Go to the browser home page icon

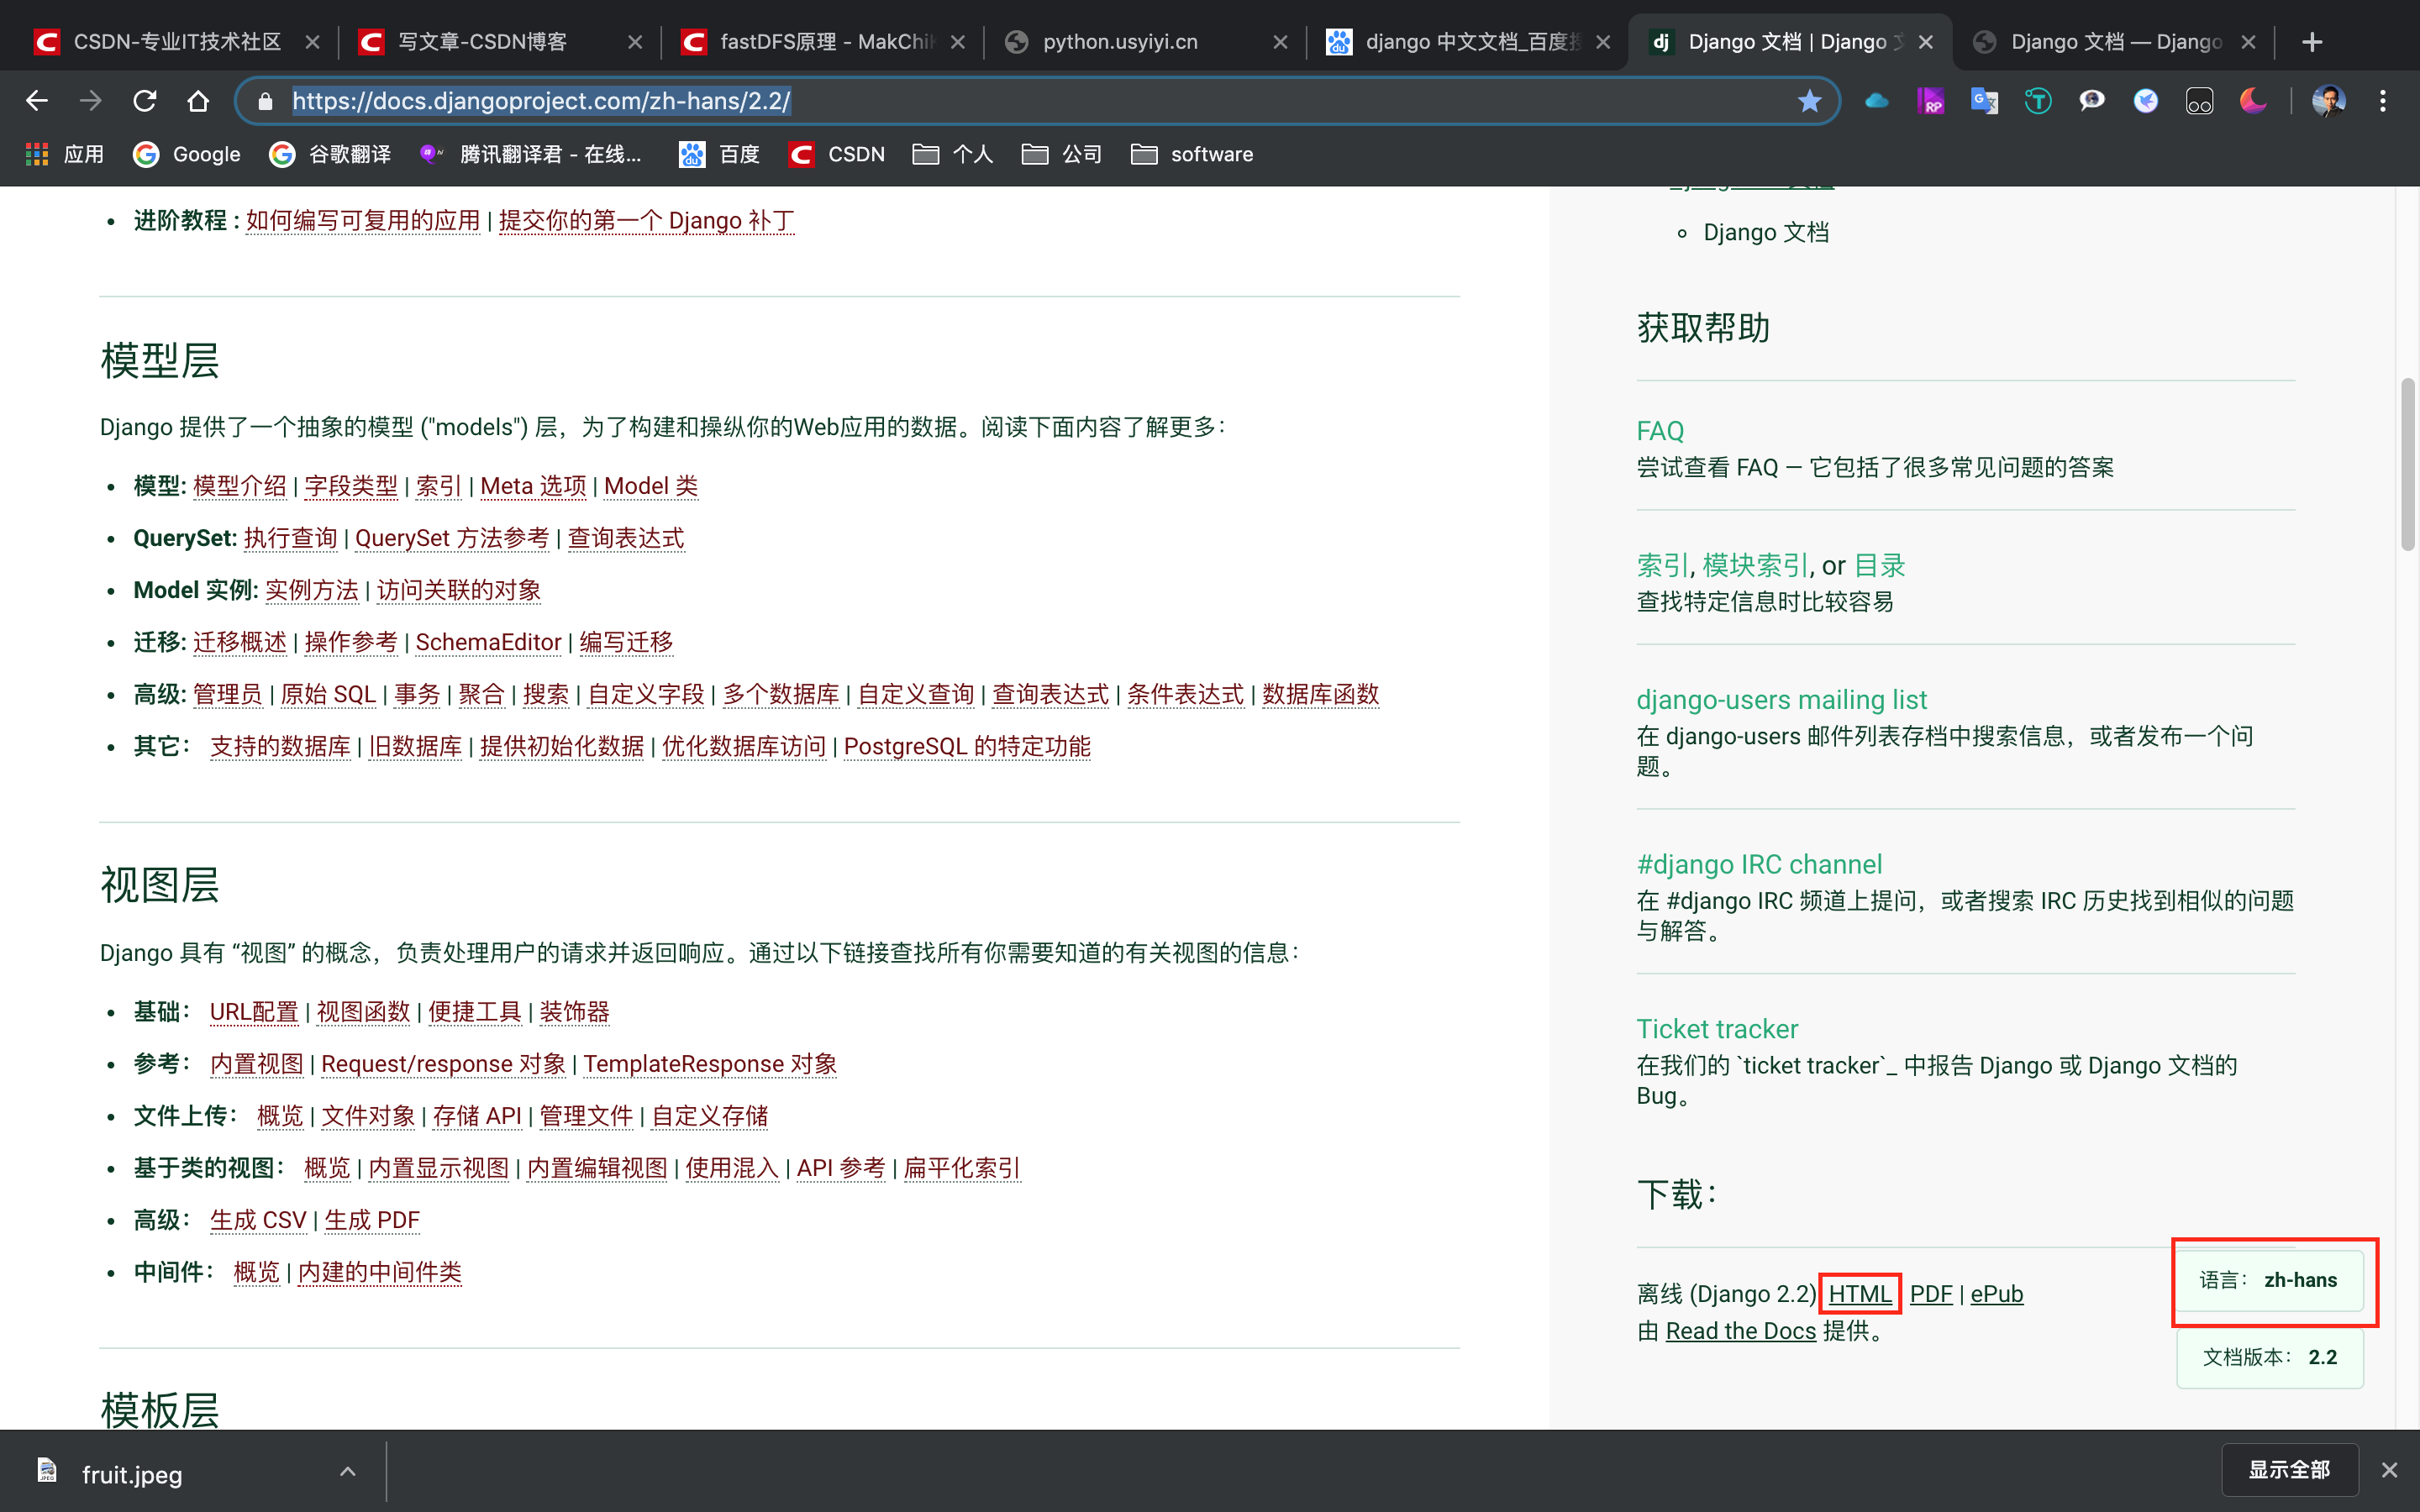point(198,101)
